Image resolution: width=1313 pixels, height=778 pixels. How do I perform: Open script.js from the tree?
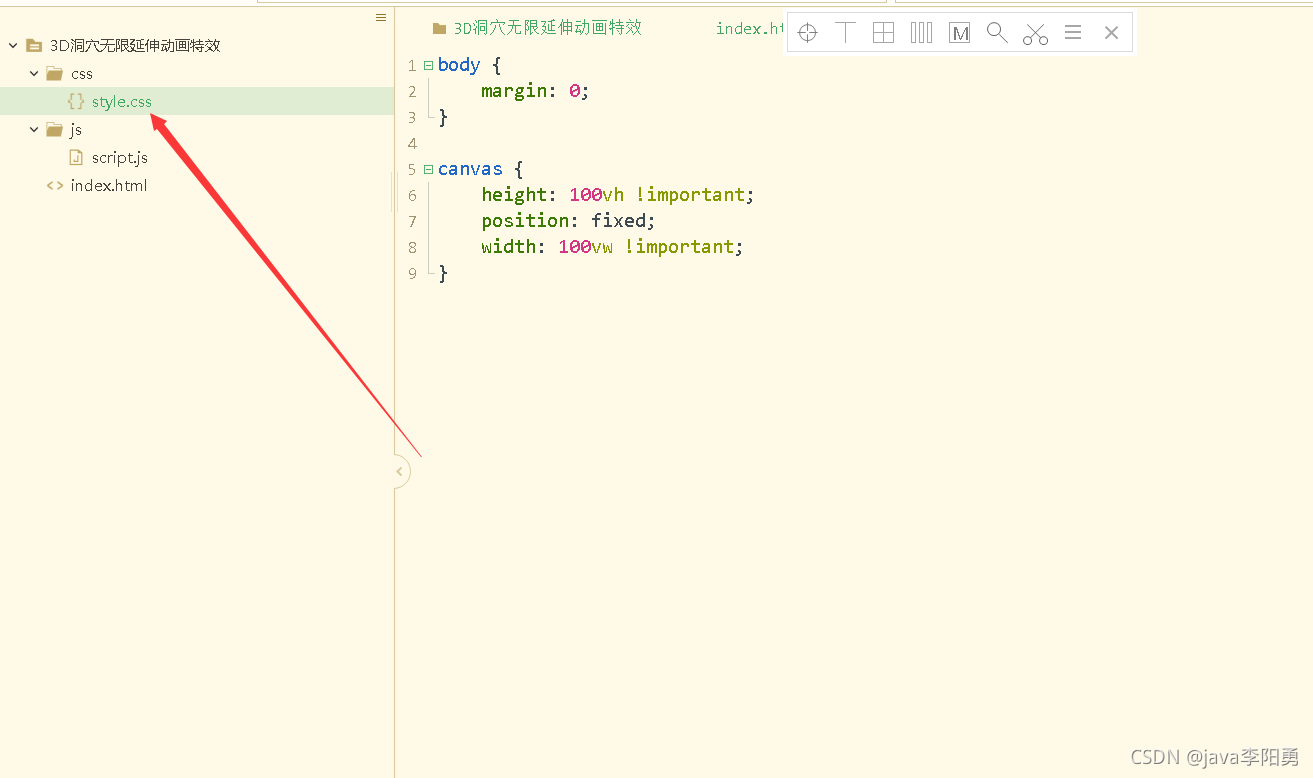[x=120, y=158]
